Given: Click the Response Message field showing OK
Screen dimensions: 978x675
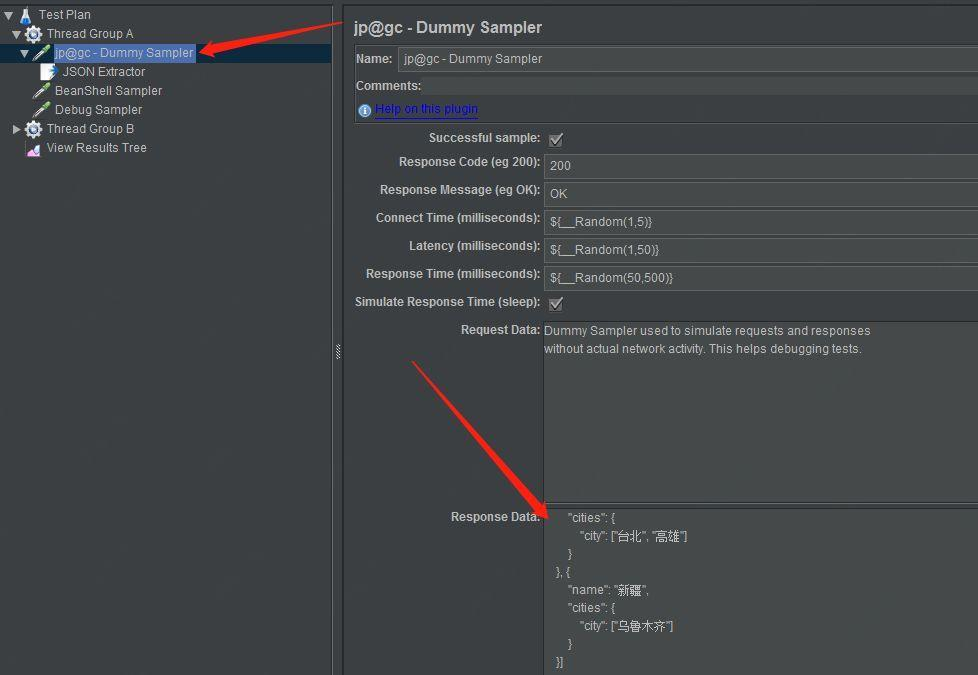Looking at the screenshot, I should [x=761, y=194].
